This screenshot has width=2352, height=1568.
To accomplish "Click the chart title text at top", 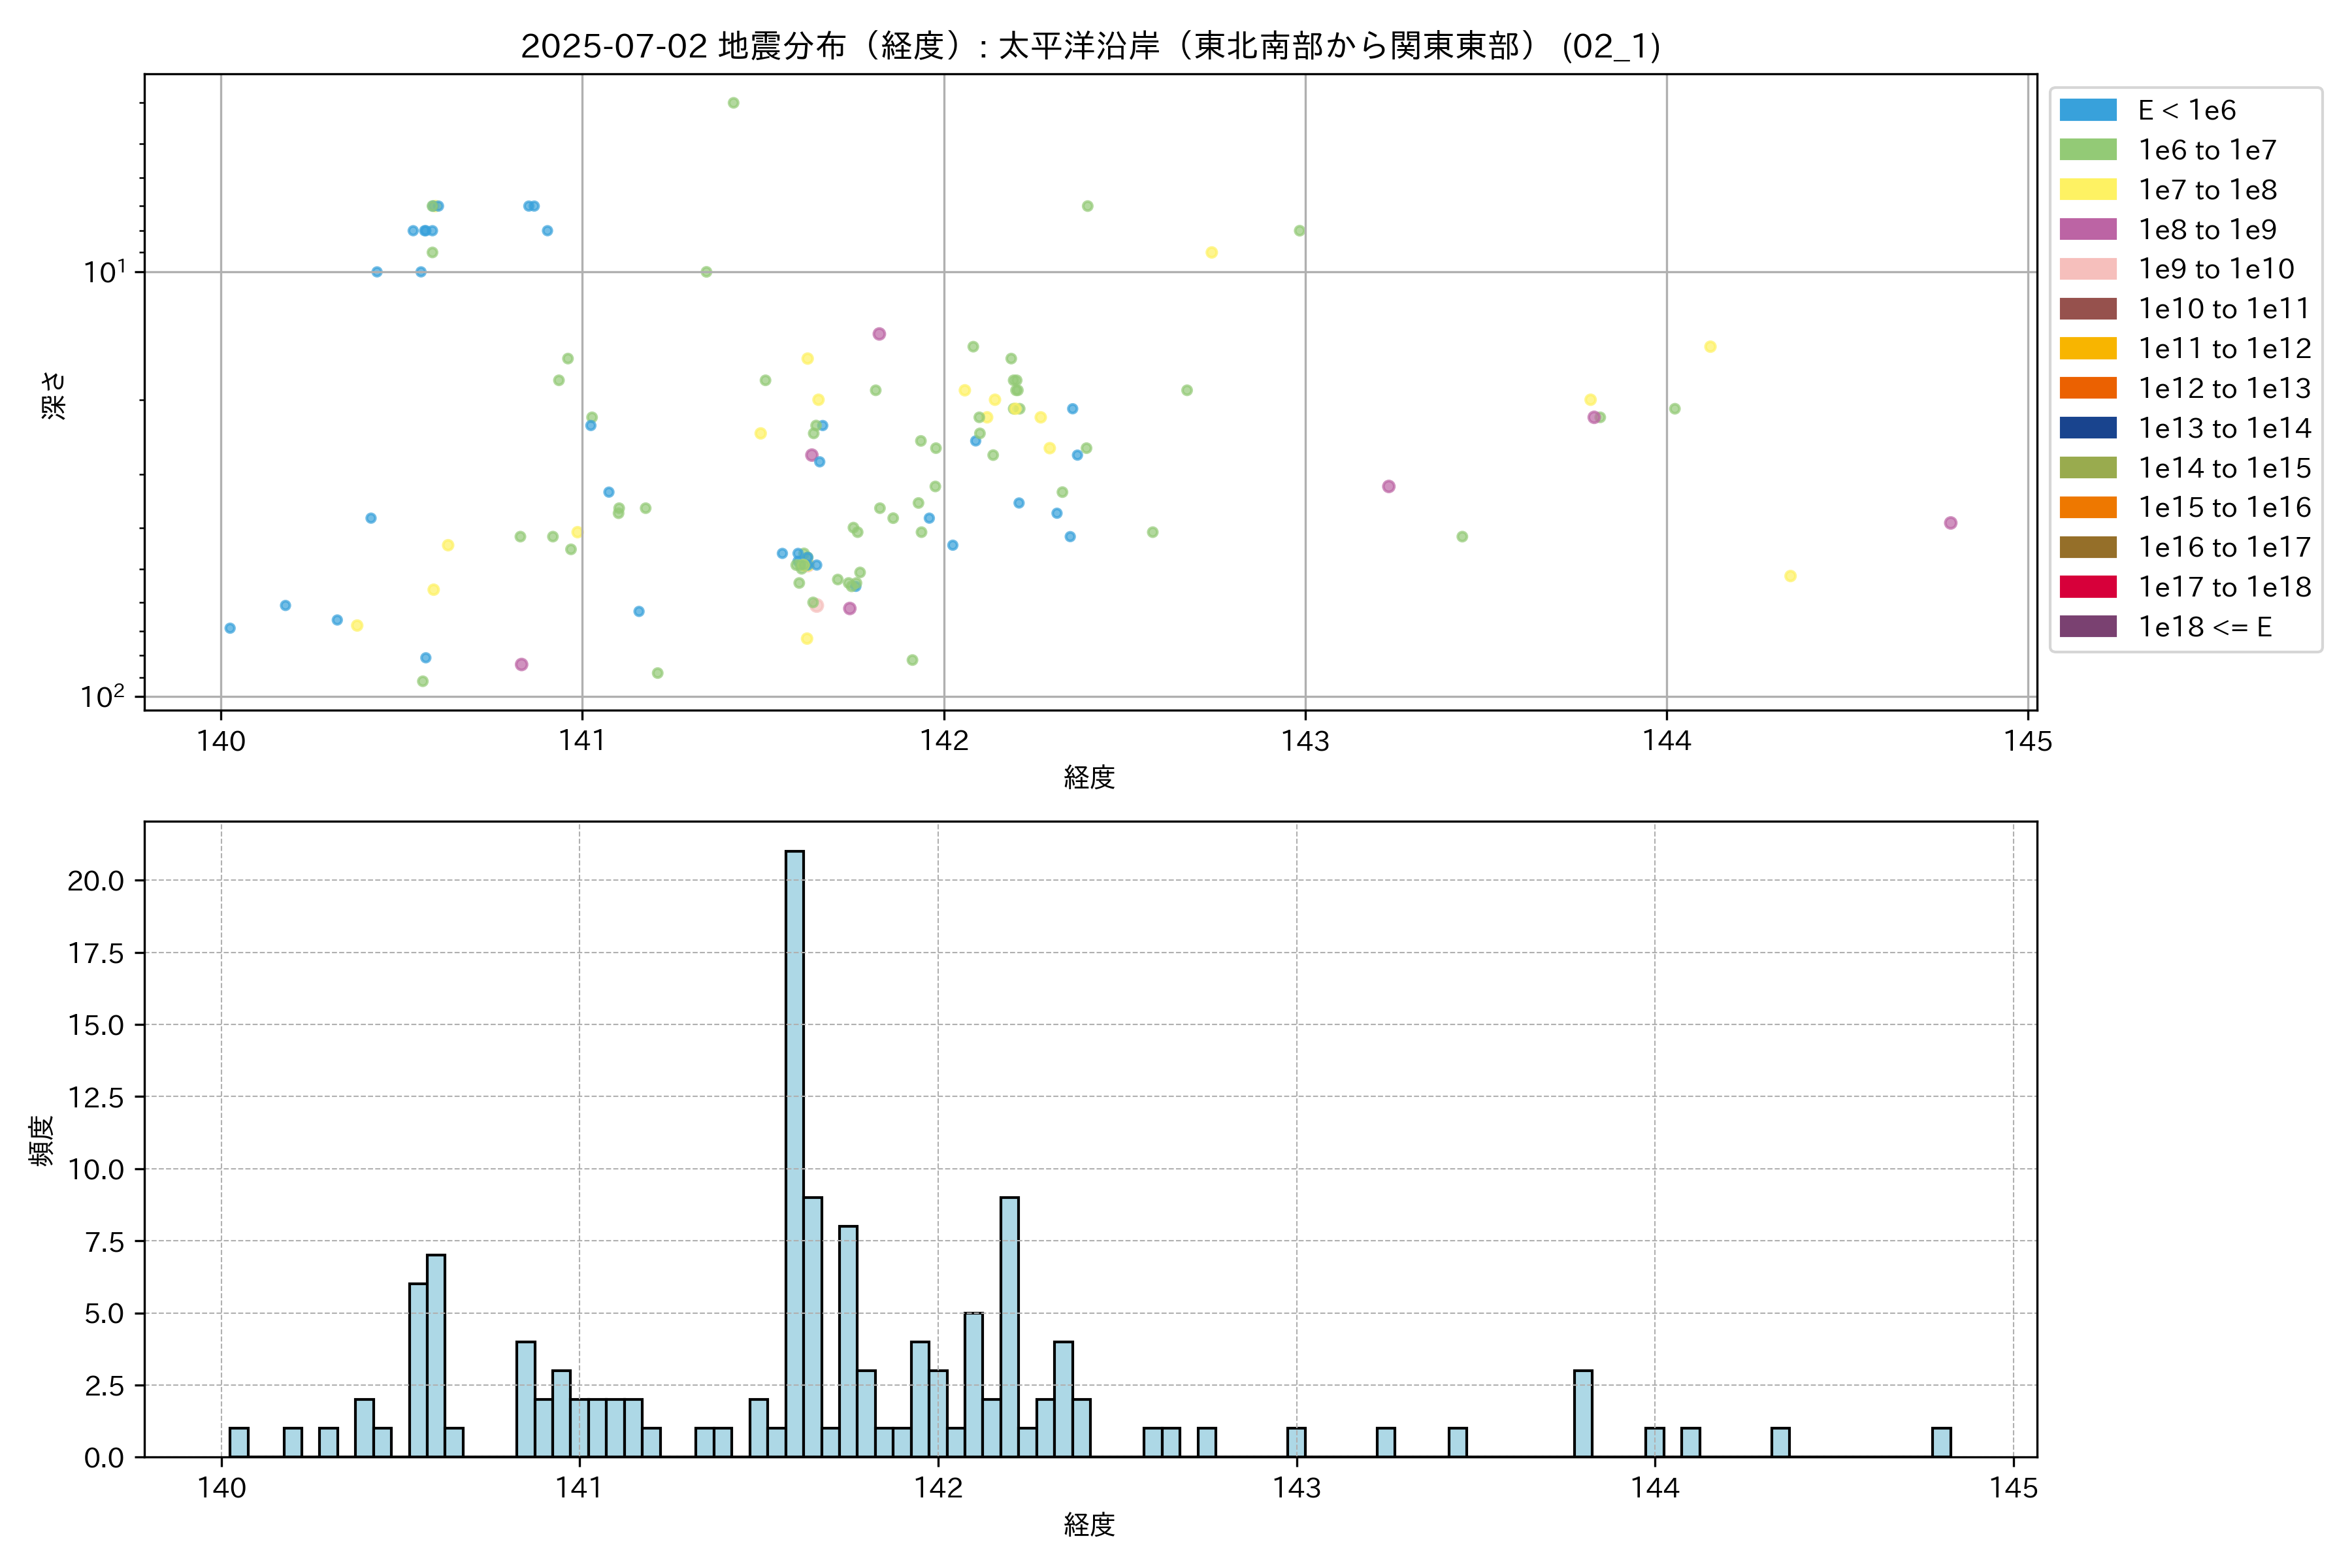I will tap(1090, 46).
